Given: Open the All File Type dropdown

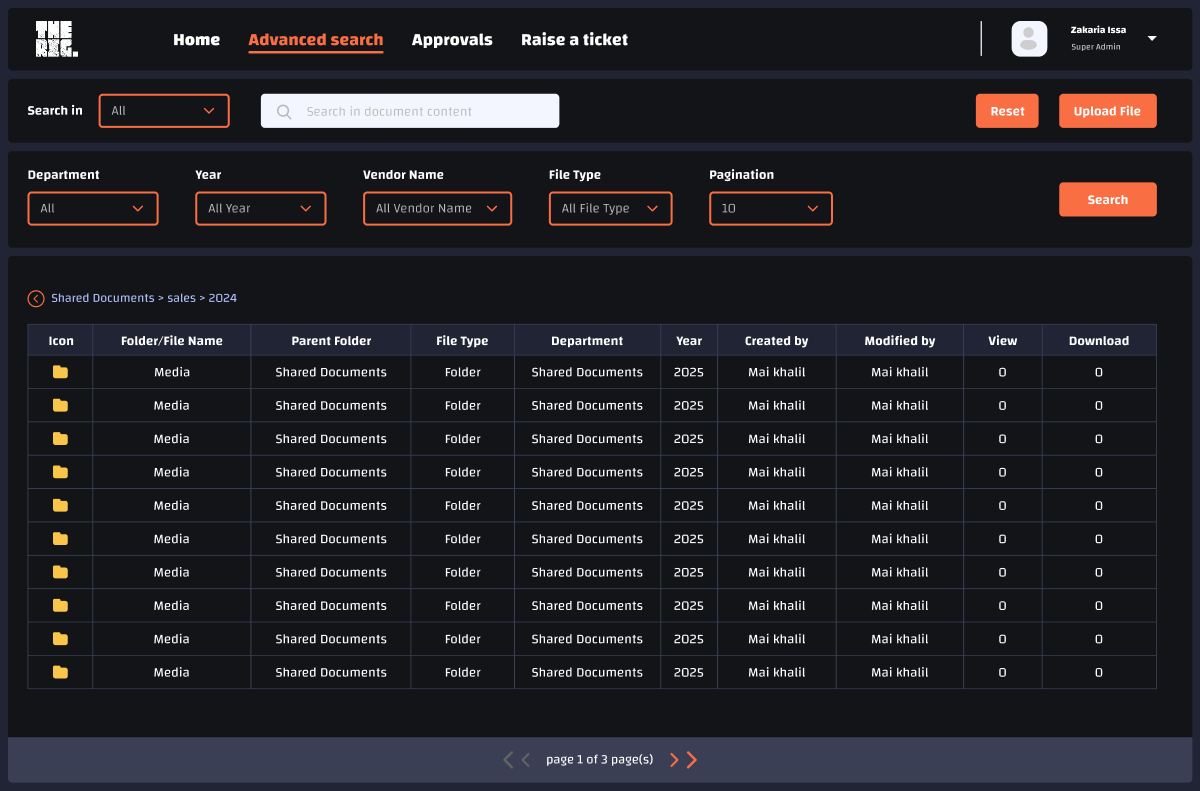Looking at the screenshot, I should (610, 208).
